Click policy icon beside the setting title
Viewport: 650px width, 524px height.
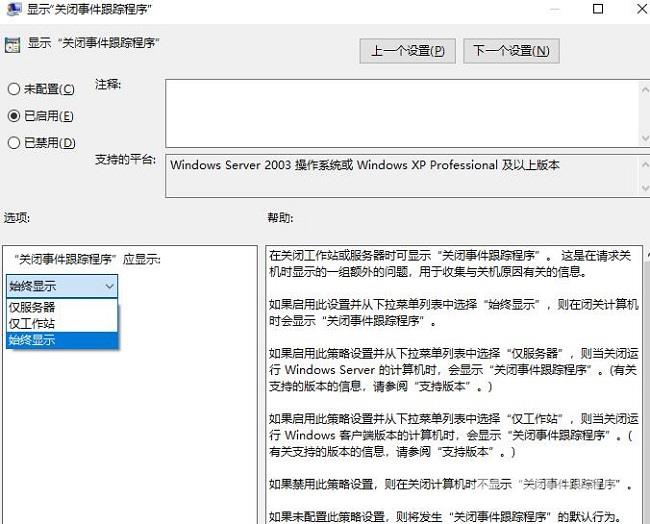[12, 44]
